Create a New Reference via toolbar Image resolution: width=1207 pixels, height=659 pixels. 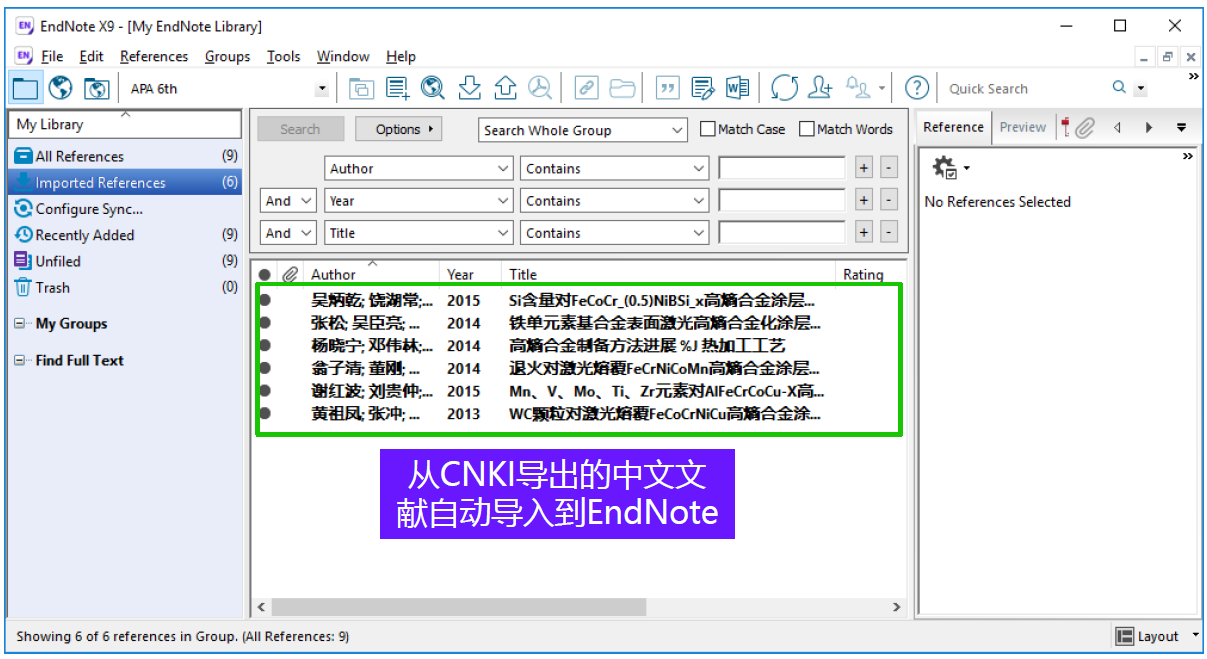(398, 88)
